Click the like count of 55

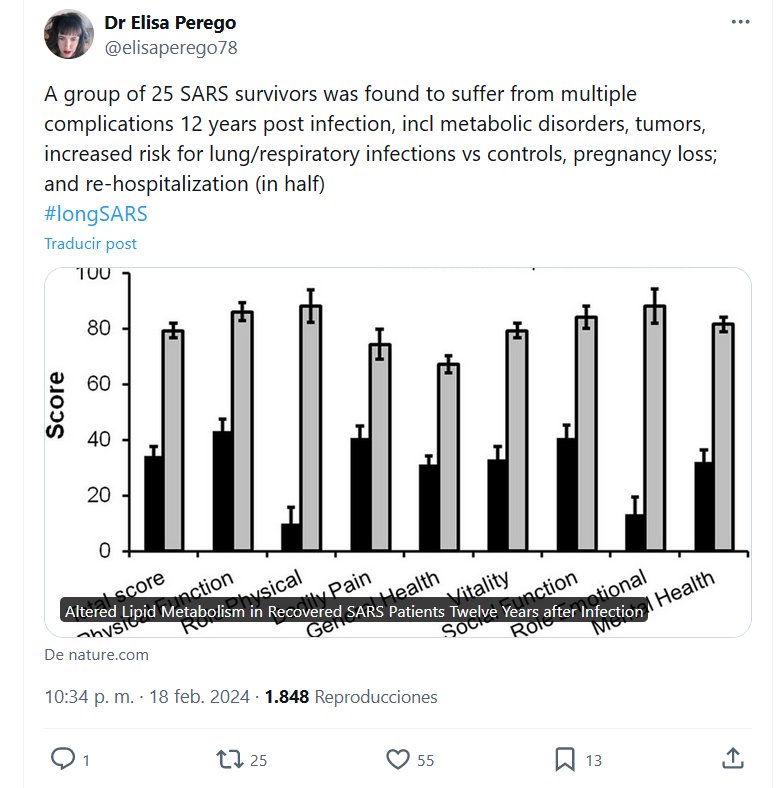pyautogui.click(x=426, y=760)
